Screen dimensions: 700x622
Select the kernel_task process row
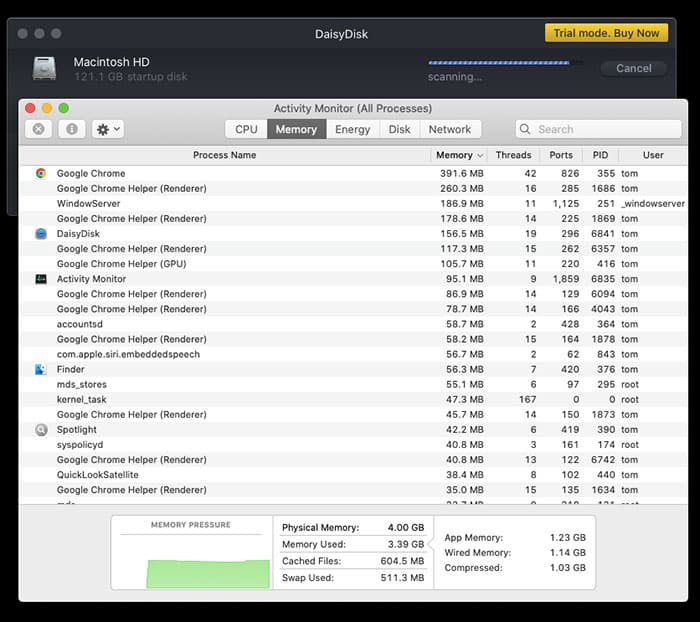(x=354, y=400)
